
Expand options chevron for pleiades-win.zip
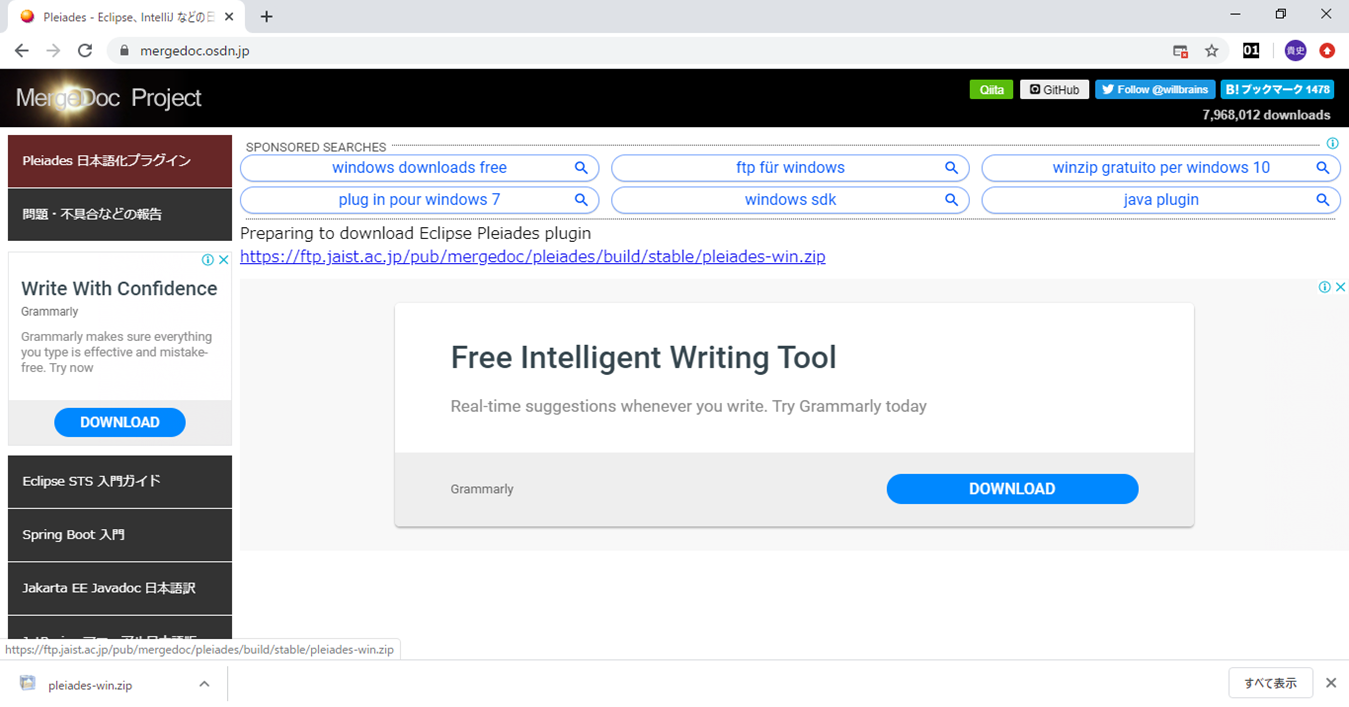(204, 684)
